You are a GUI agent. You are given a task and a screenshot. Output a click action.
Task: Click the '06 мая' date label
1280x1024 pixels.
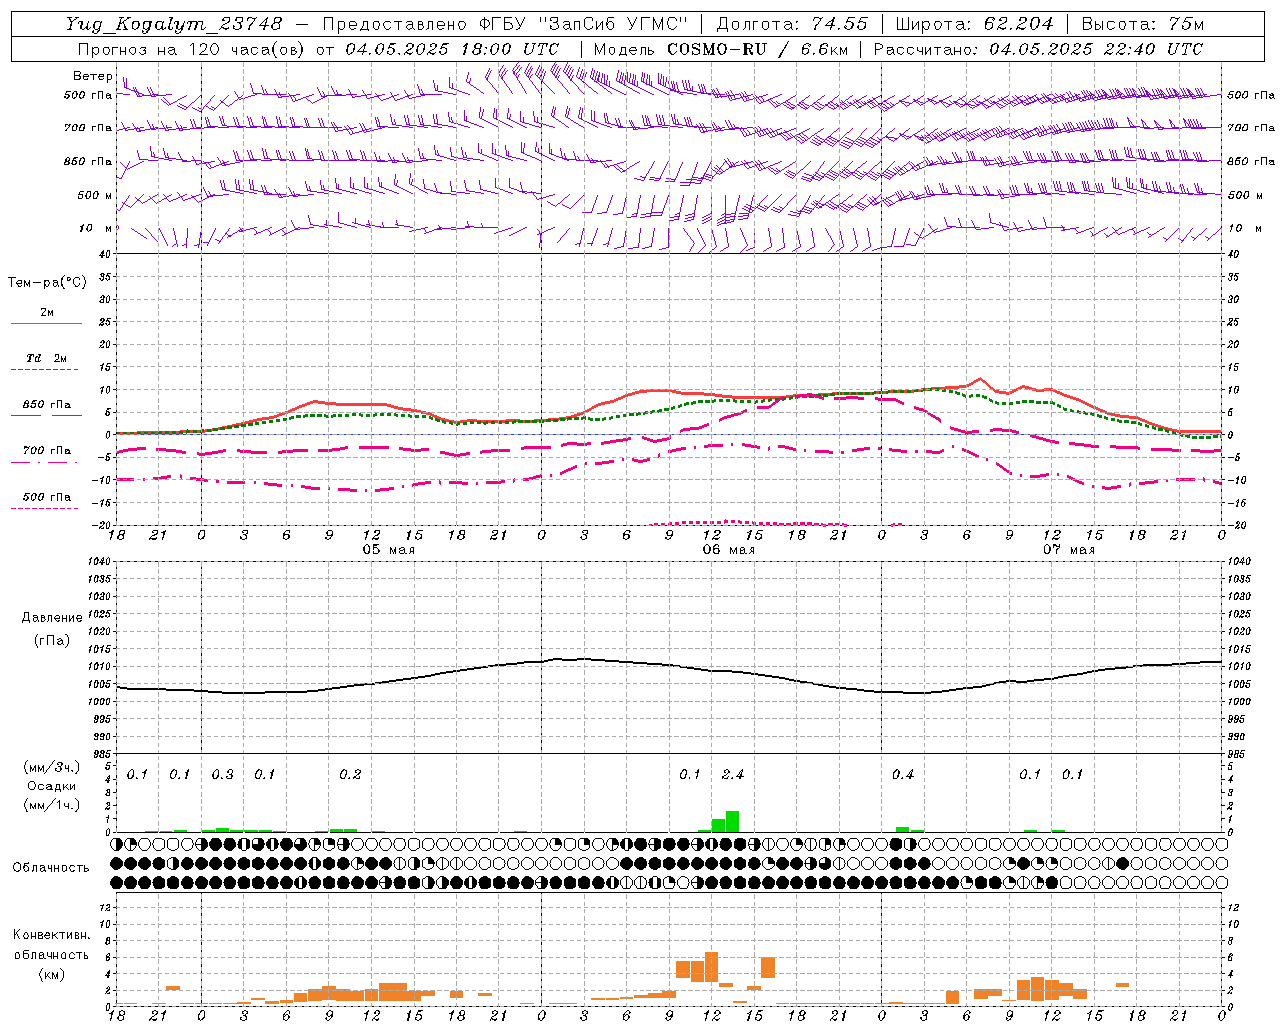click(x=728, y=550)
